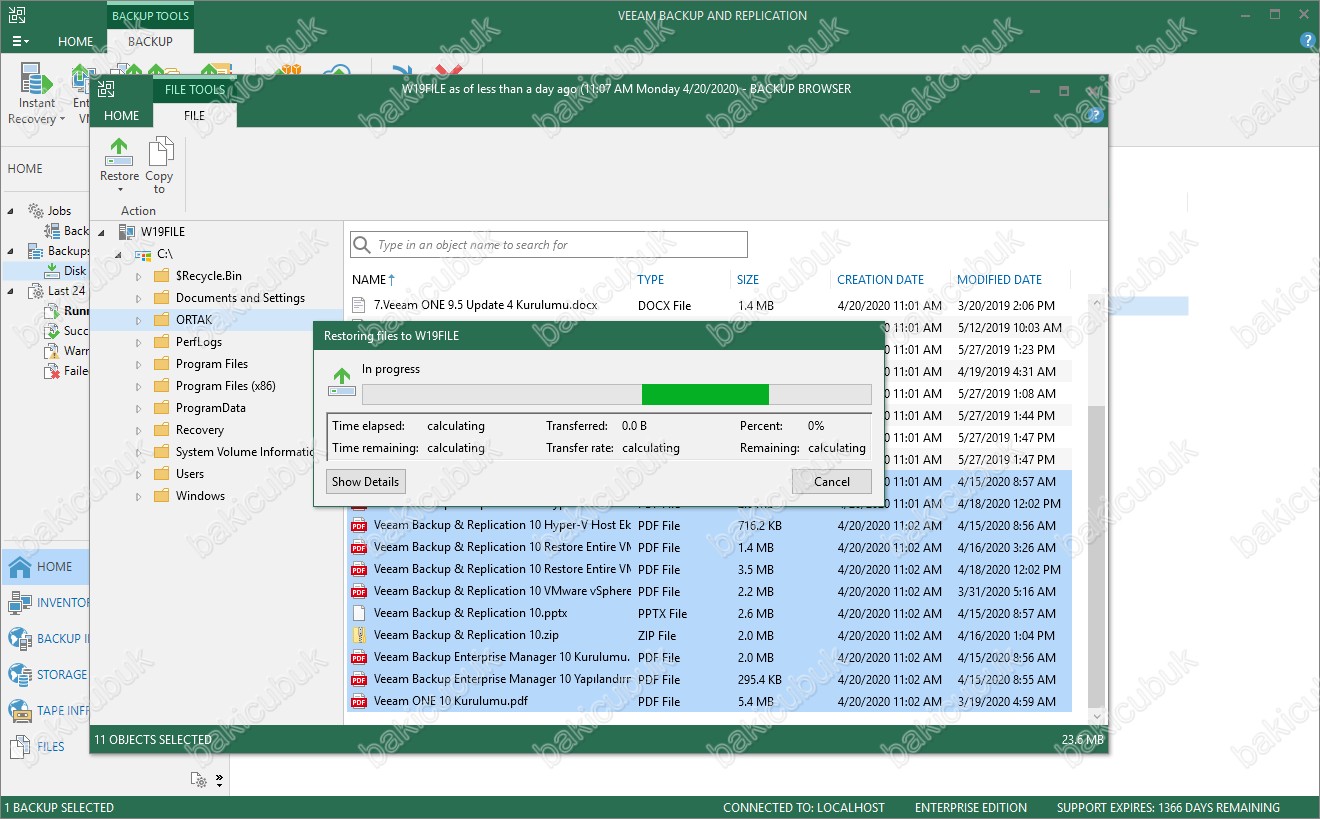Switch to HOME tab in Backup Browser

pyautogui.click(x=122, y=115)
